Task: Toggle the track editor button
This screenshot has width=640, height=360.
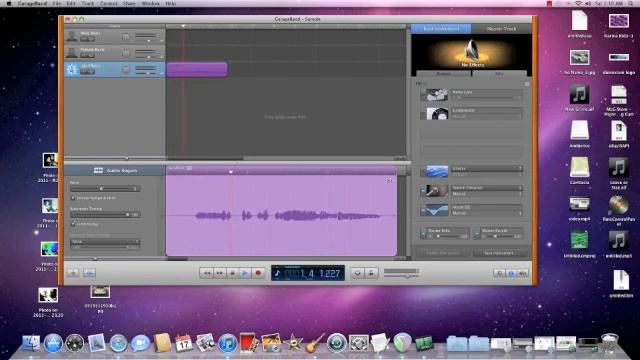Action: click(x=89, y=273)
